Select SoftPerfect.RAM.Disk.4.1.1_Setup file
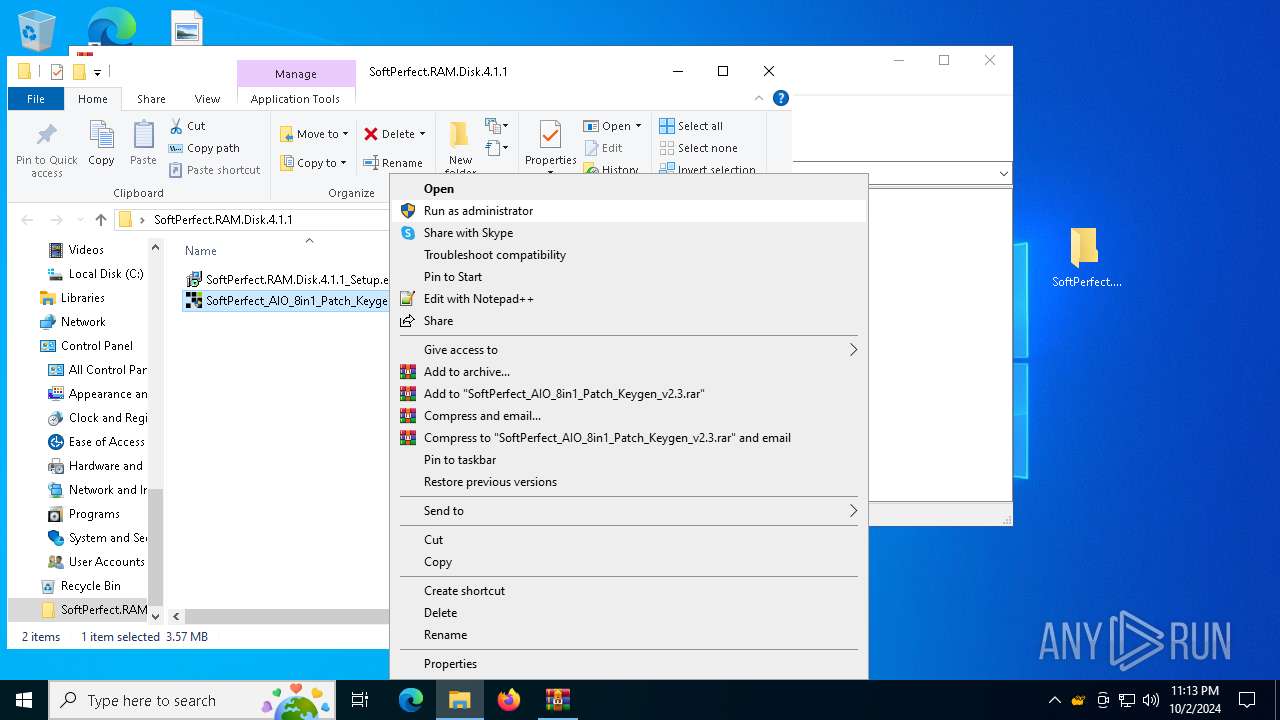The height and width of the screenshot is (720, 1280). pos(287,280)
